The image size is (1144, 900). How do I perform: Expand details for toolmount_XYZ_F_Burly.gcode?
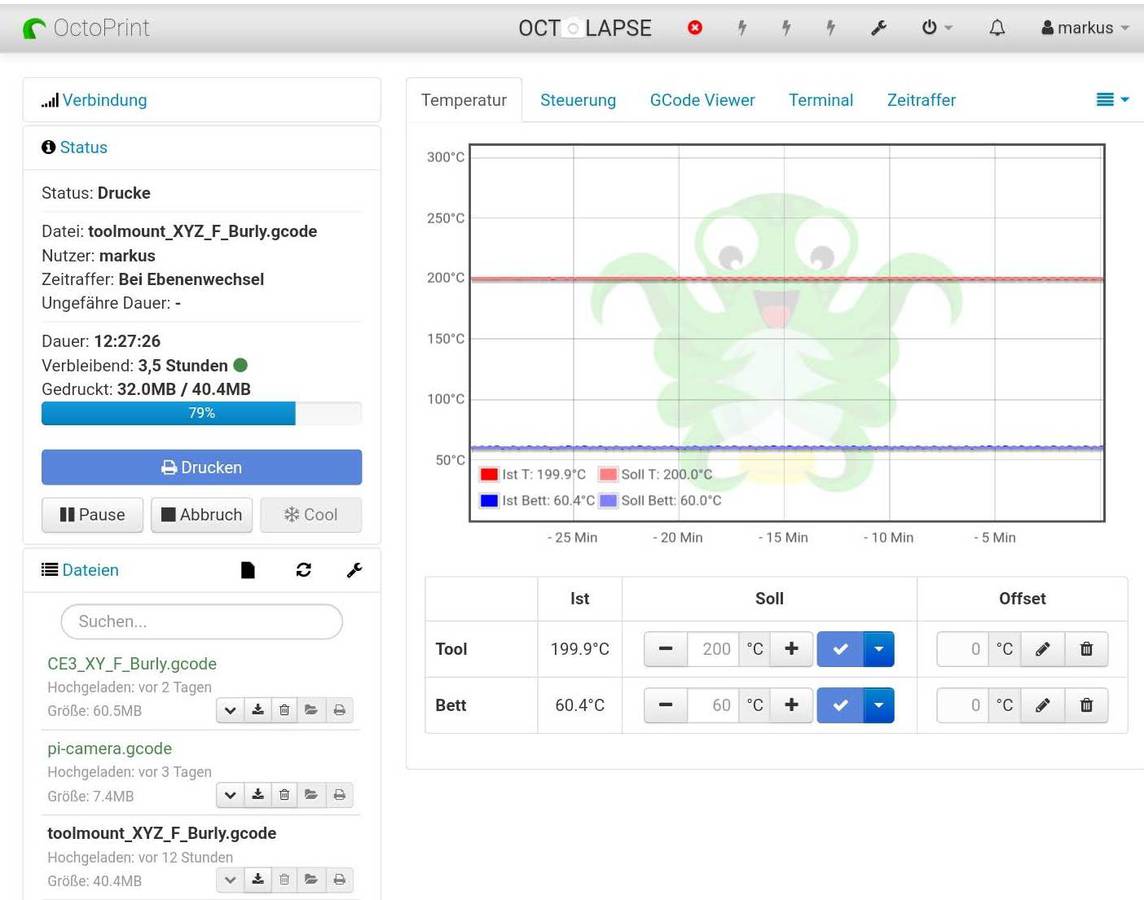[x=230, y=880]
